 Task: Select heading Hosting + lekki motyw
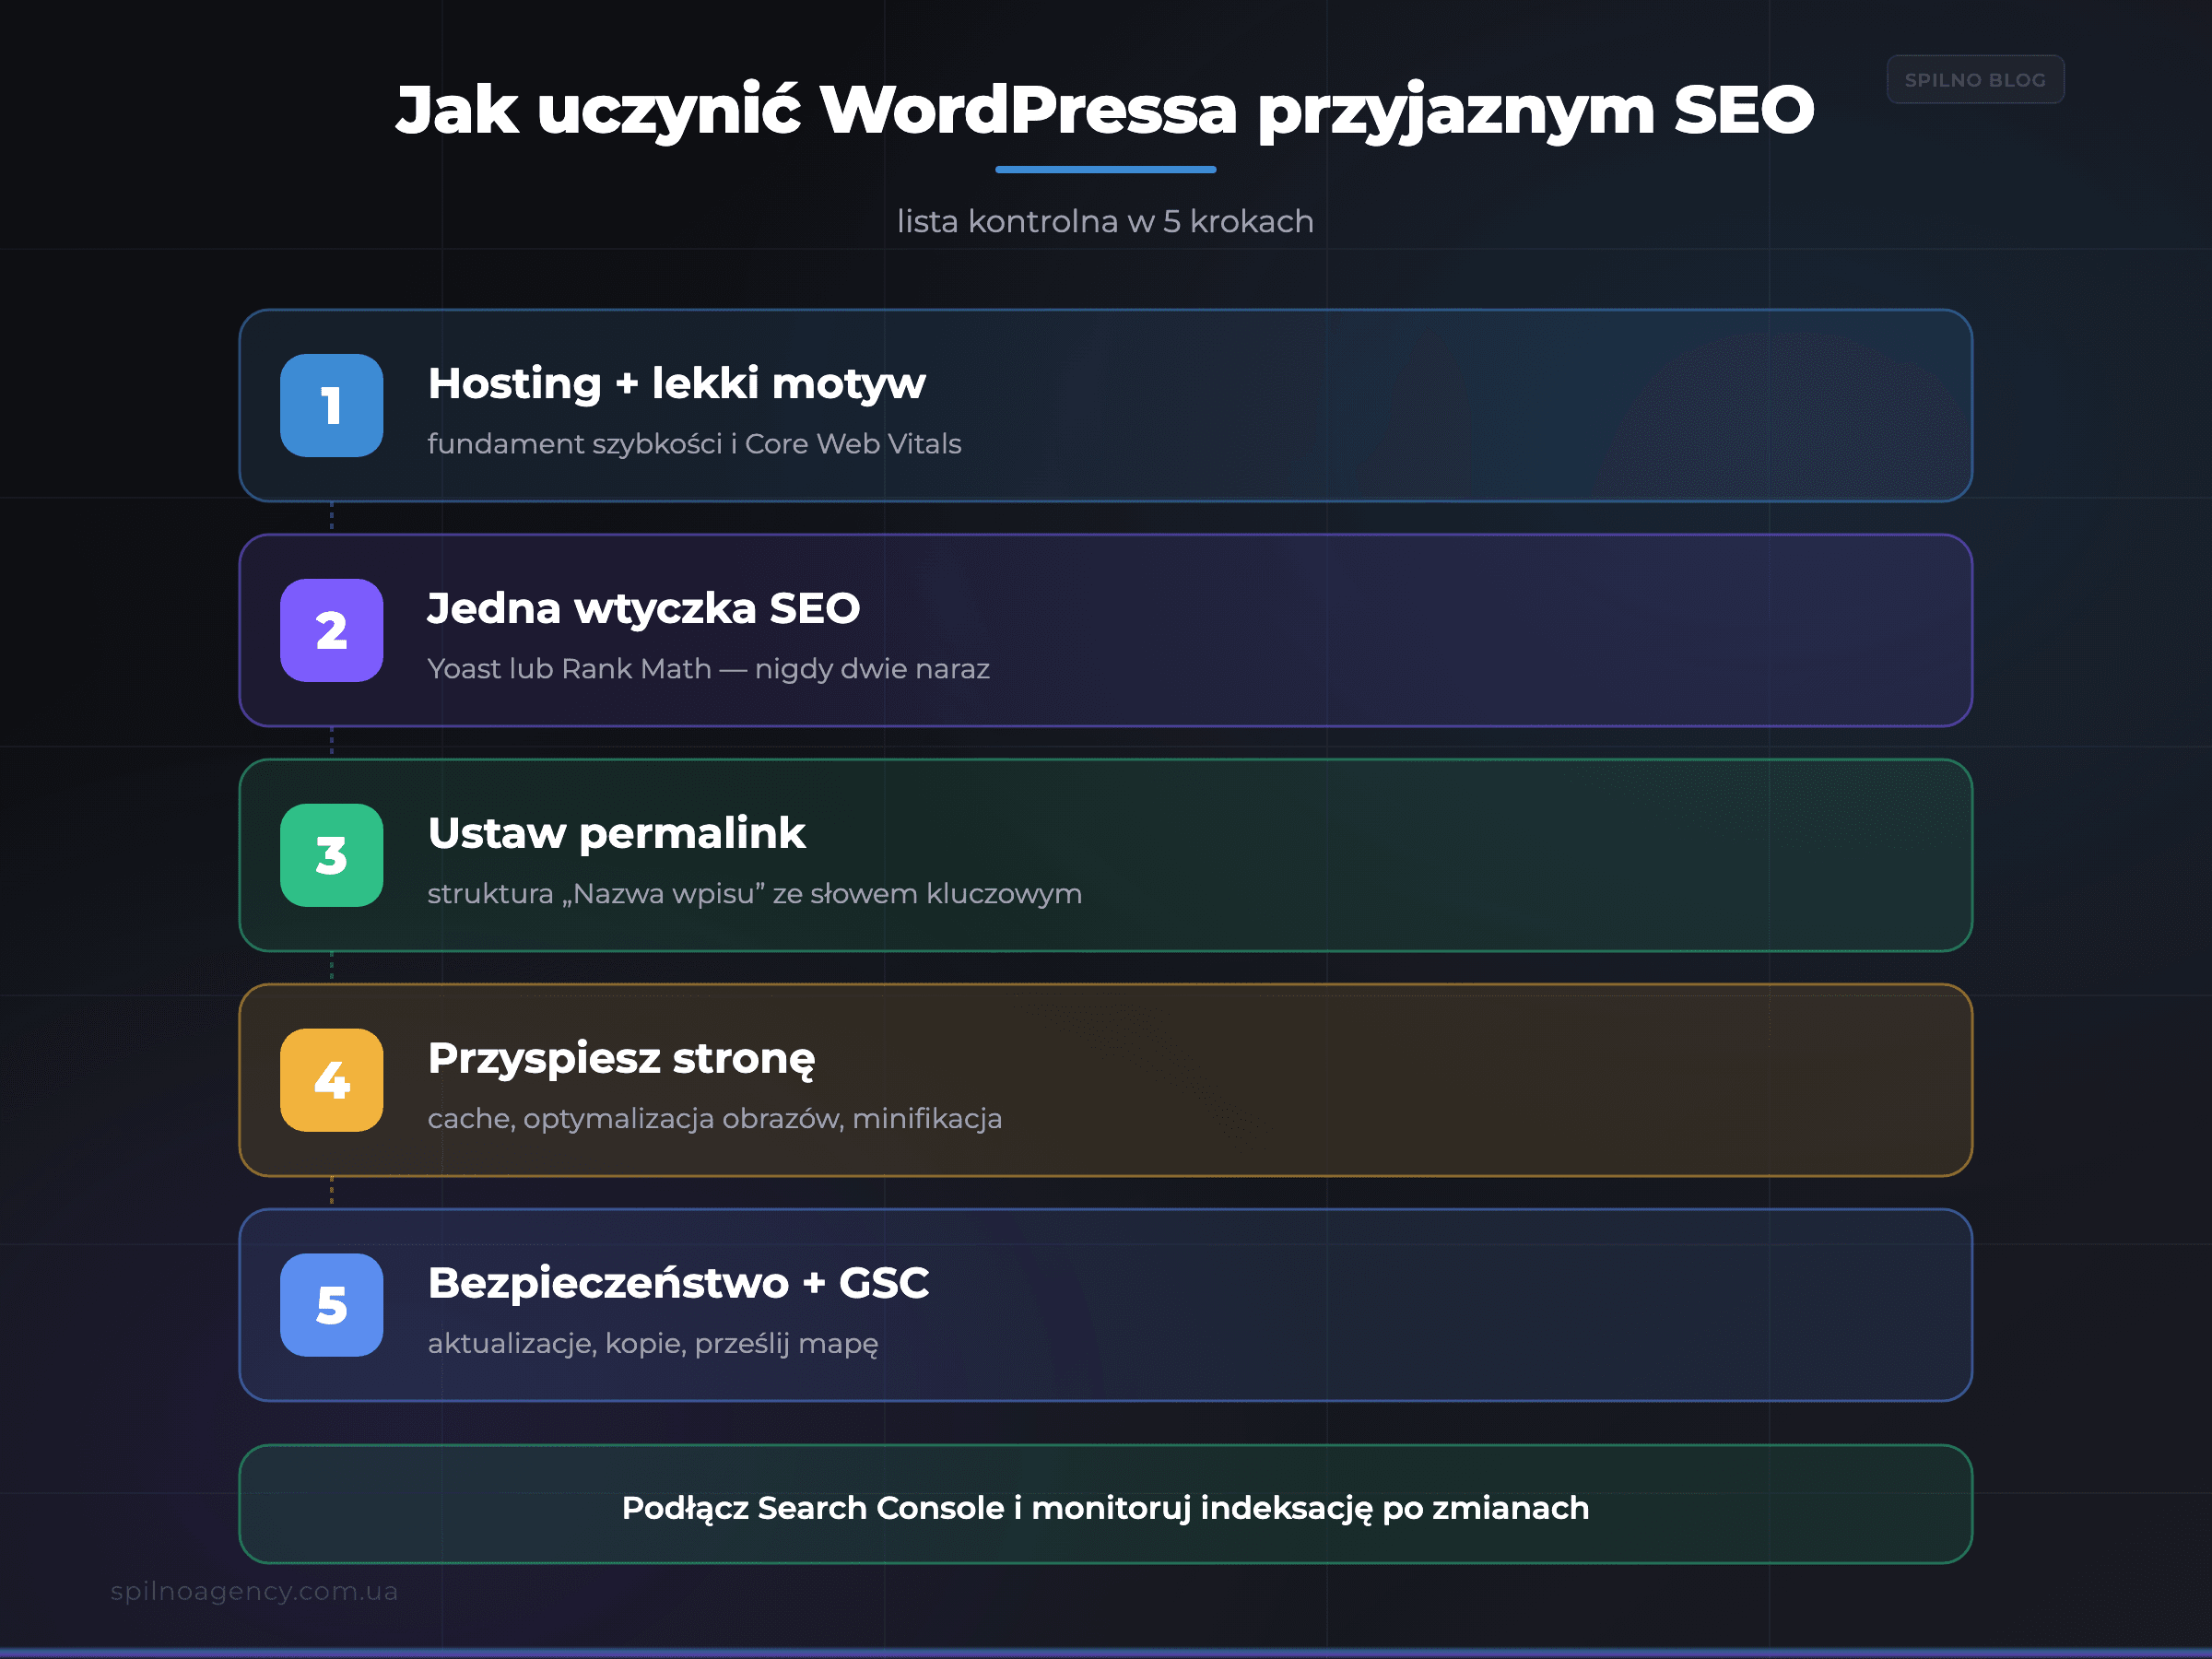point(676,384)
